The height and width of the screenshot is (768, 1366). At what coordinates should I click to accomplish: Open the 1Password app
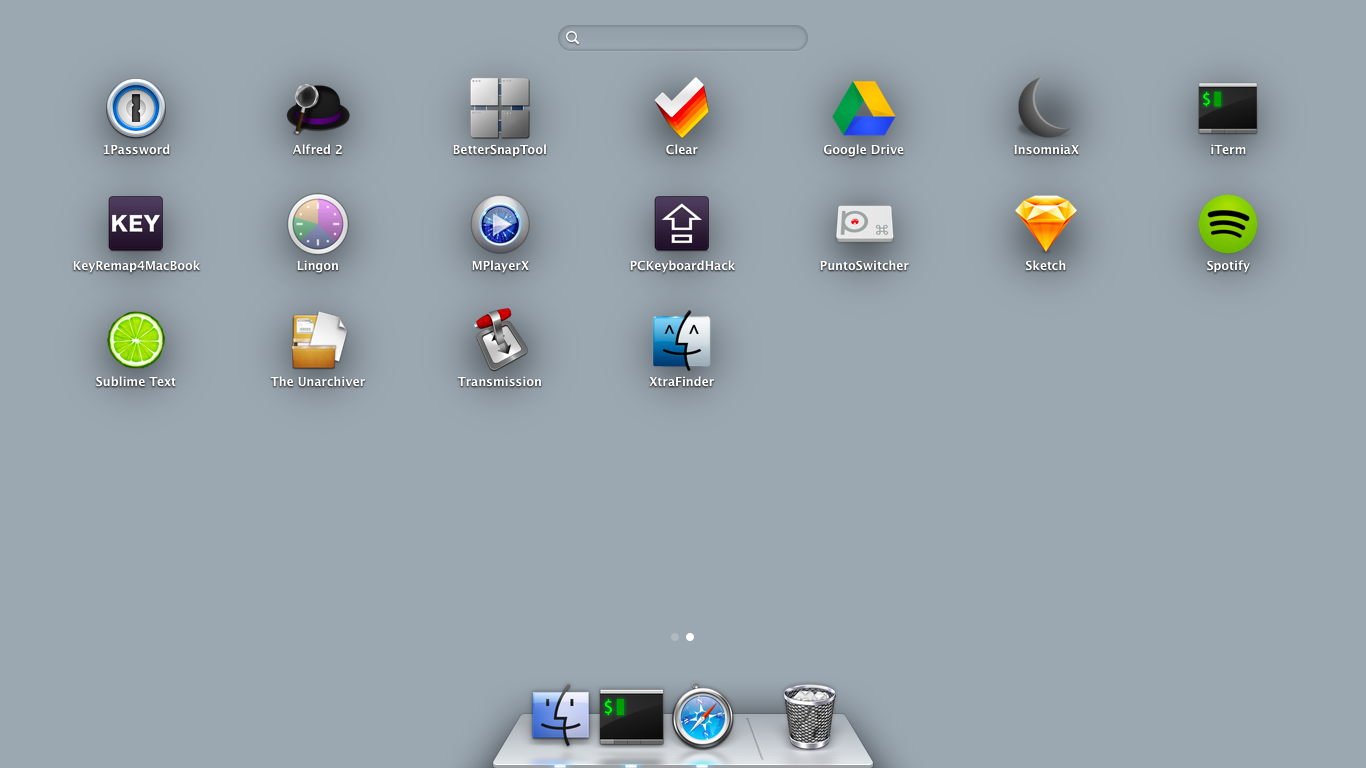point(136,108)
